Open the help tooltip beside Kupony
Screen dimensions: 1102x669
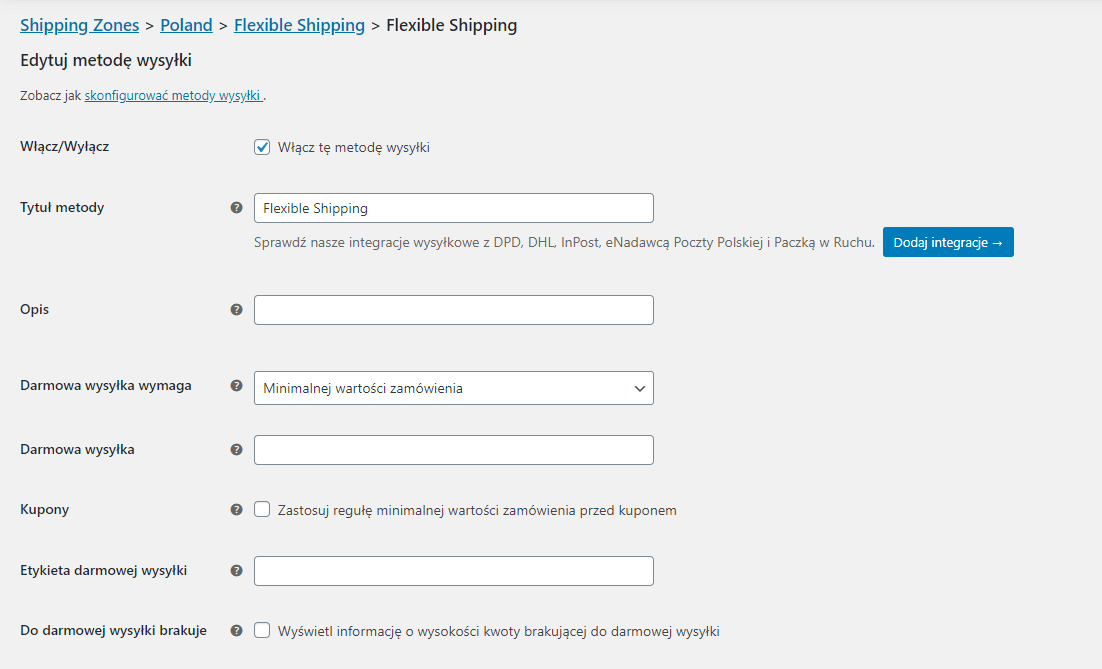pos(236,509)
